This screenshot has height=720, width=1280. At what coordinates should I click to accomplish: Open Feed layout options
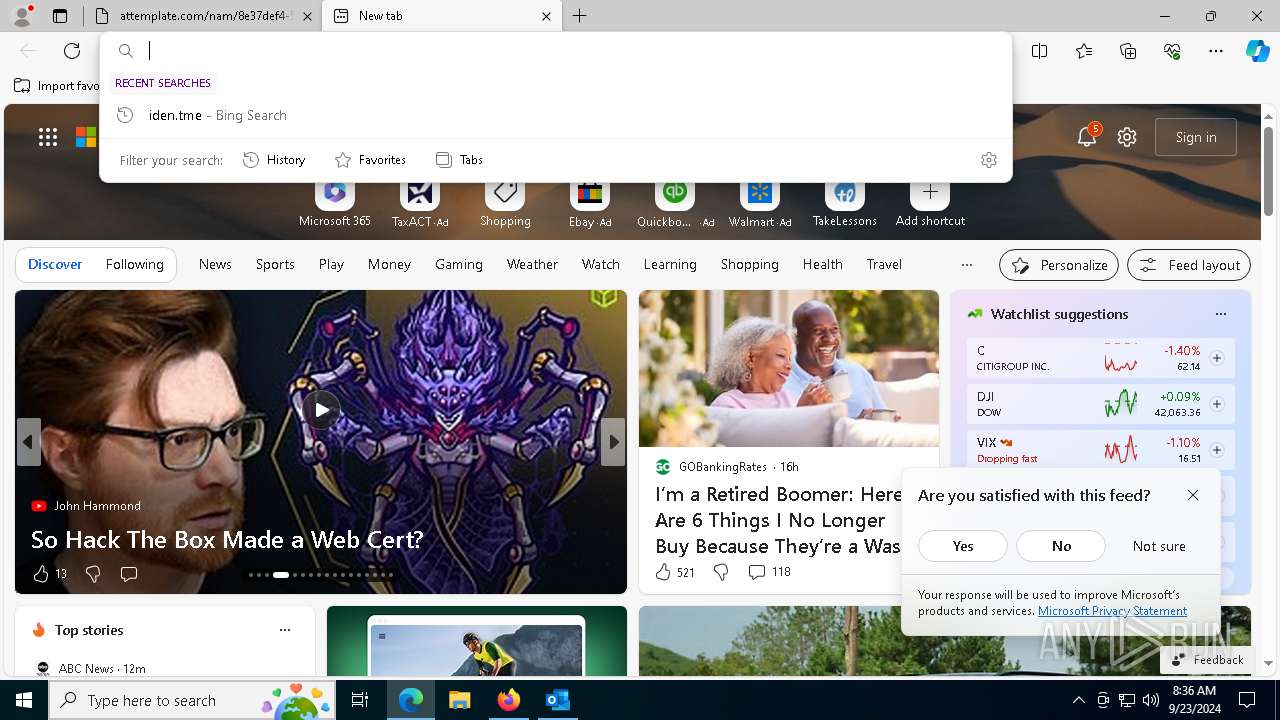point(1189,265)
